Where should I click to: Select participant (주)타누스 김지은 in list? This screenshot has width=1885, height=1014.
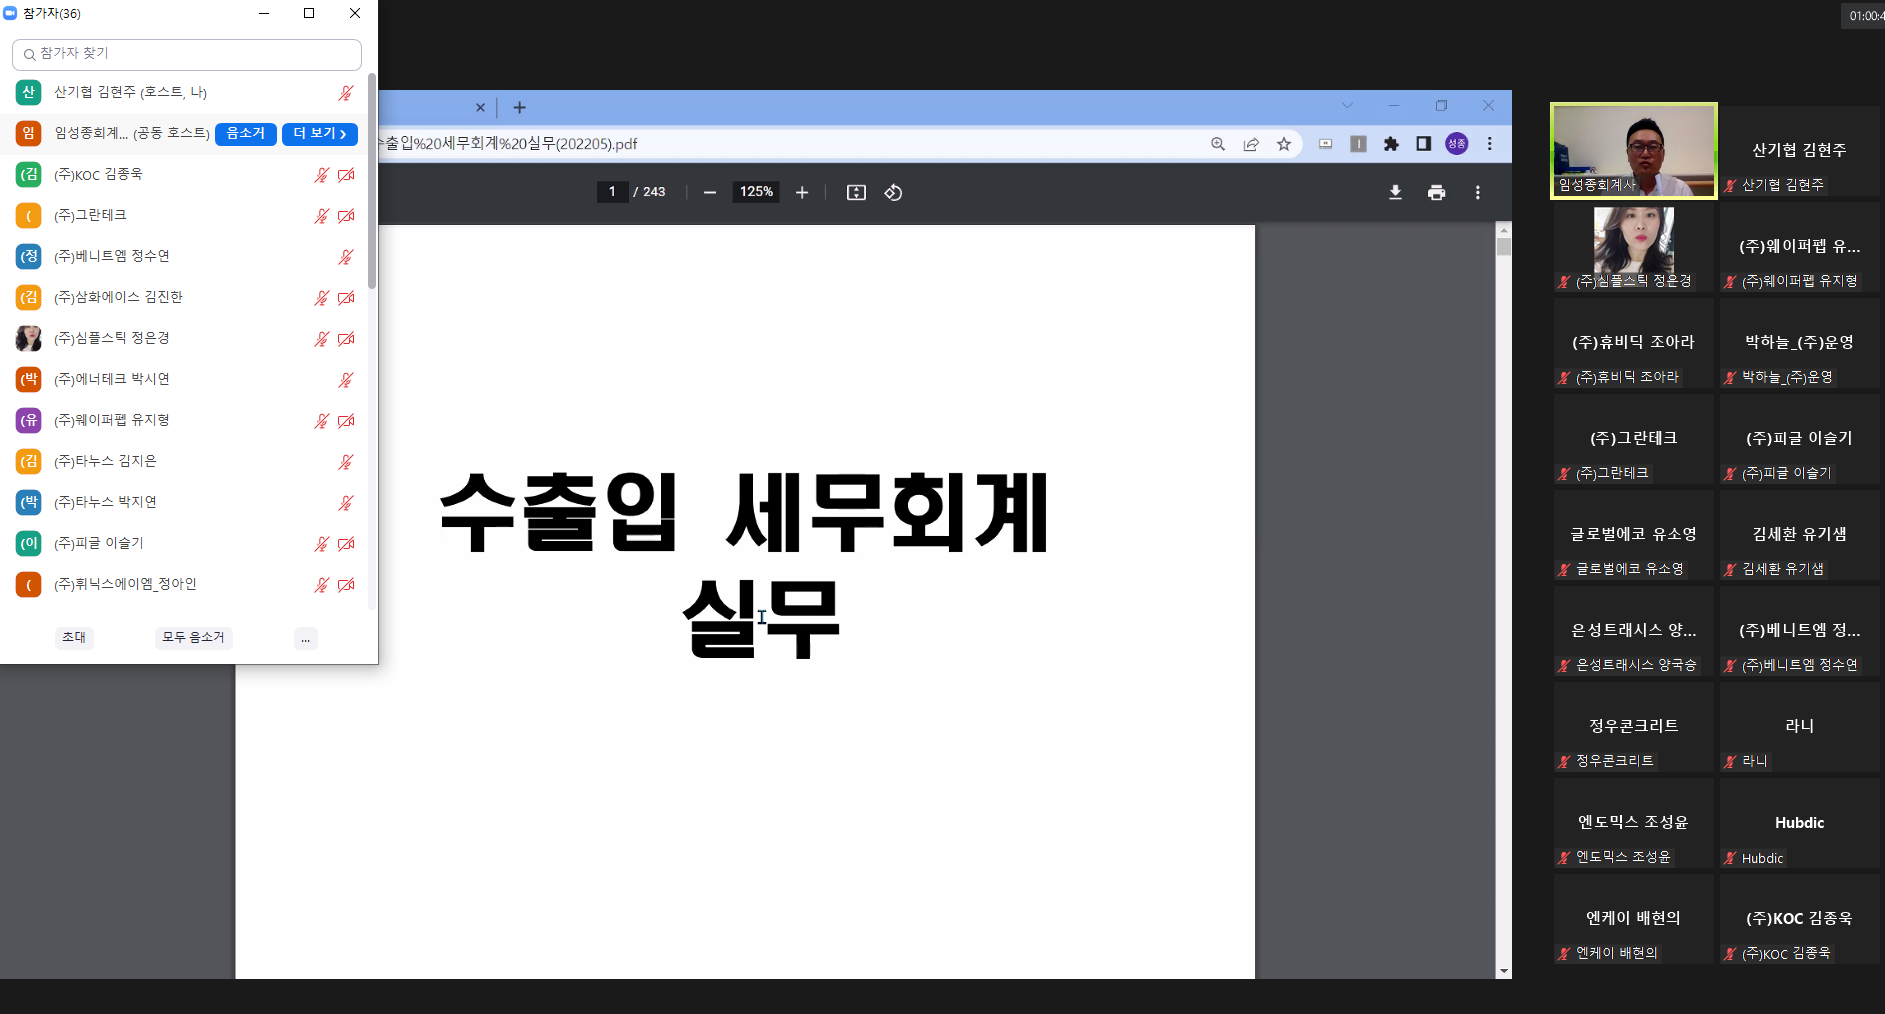point(185,461)
